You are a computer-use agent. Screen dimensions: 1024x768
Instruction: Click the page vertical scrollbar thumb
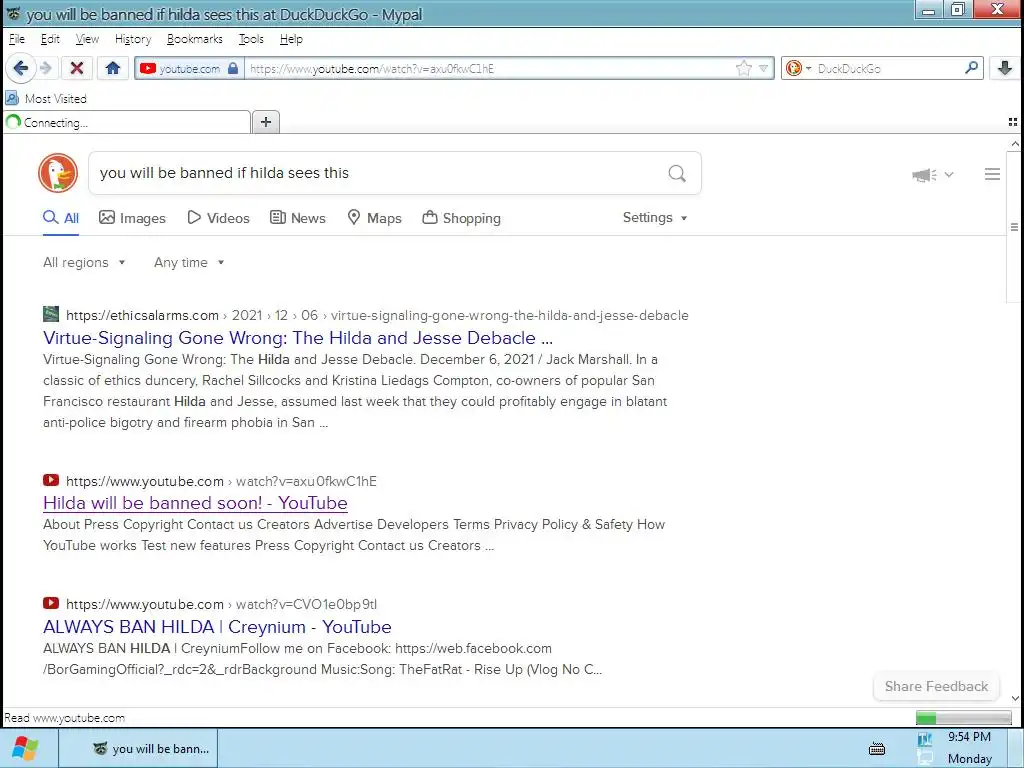pos(1014,227)
